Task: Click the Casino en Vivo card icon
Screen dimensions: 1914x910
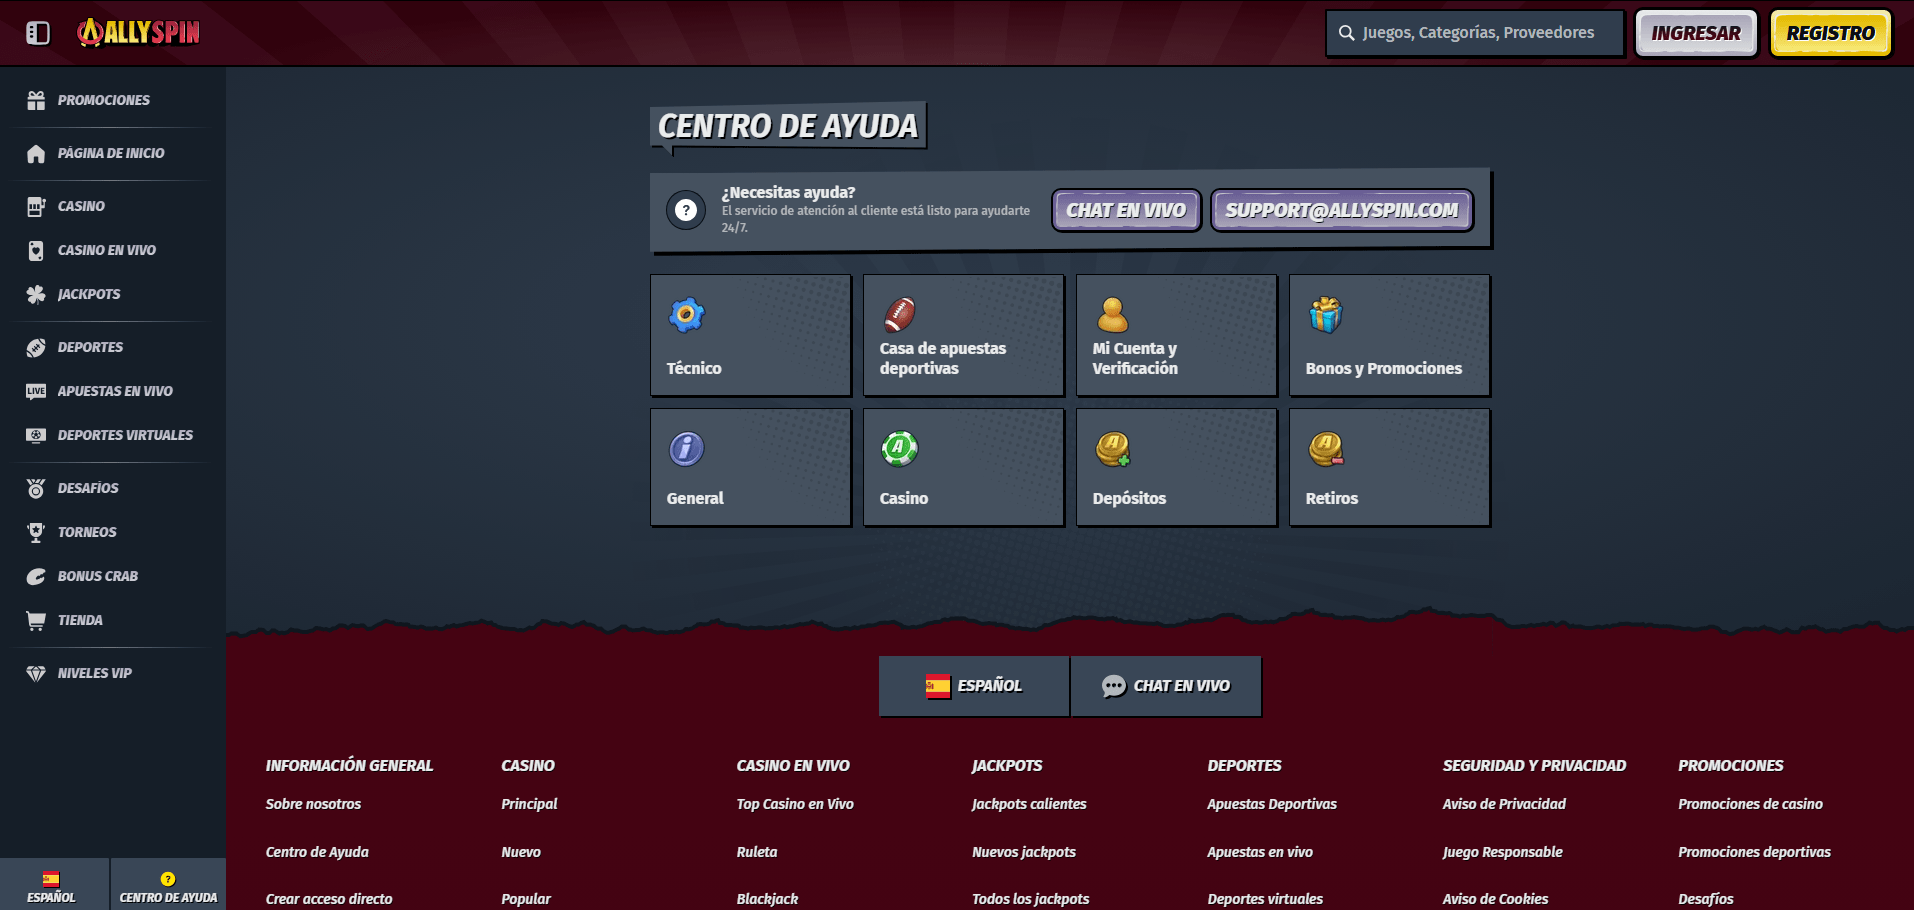Action: (36, 250)
